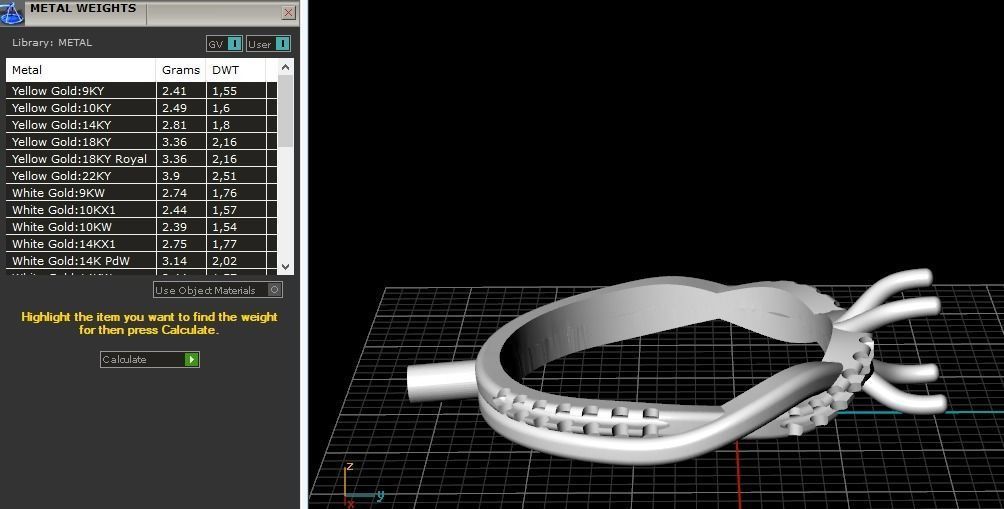1004x509 pixels.
Task: Click the Calculate button
Action: click(x=150, y=359)
